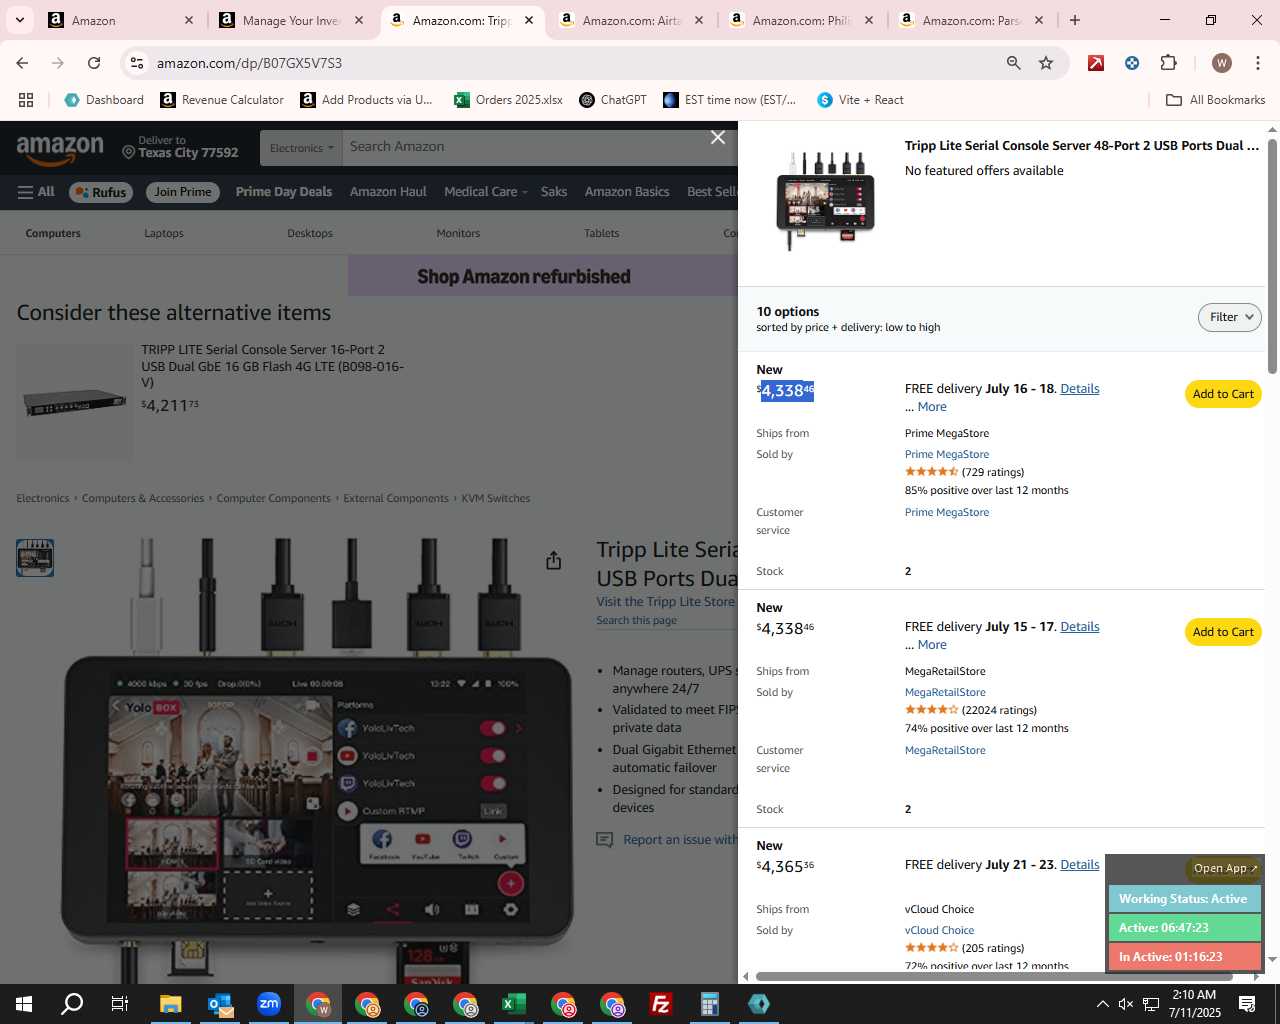The width and height of the screenshot is (1280, 1024).
Task: Close the offers listing side panel
Action: point(718,137)
